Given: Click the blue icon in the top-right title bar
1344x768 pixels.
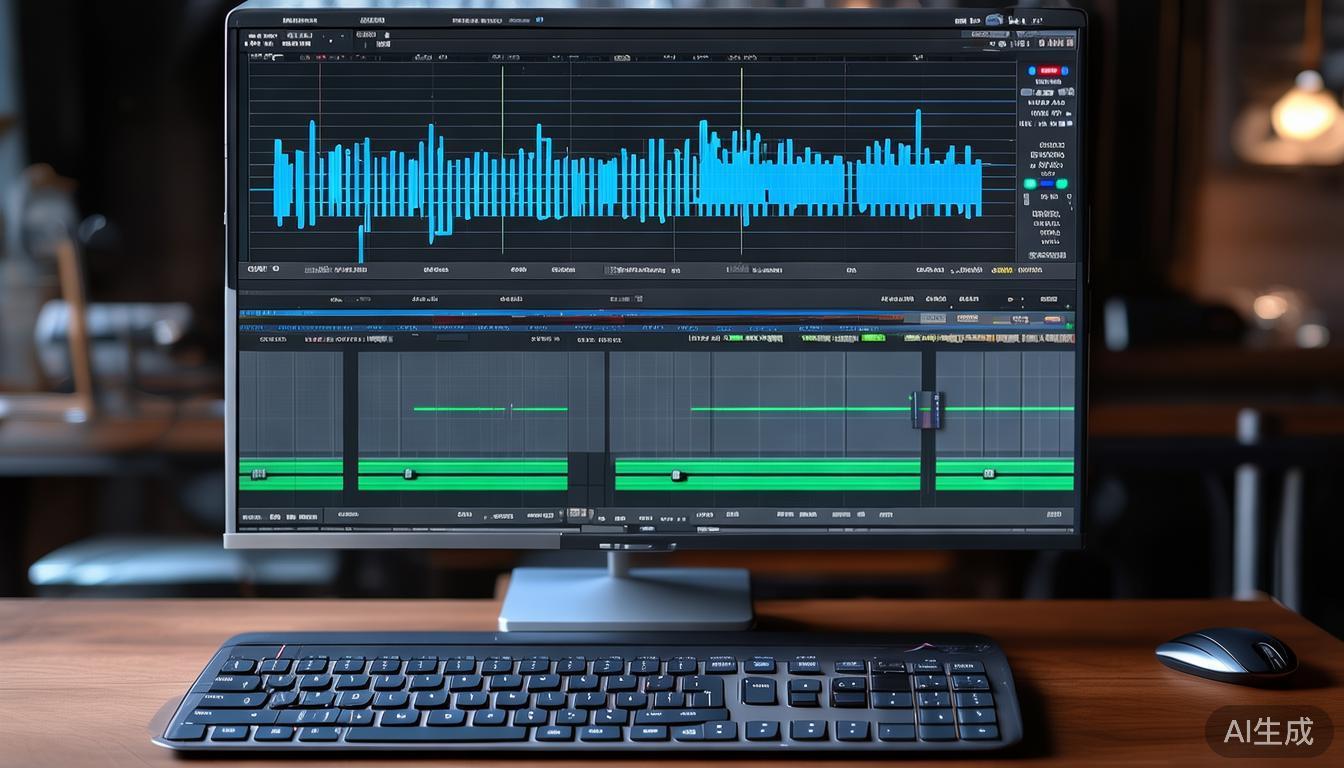Looking at the screenshot, I should (994, 19).
